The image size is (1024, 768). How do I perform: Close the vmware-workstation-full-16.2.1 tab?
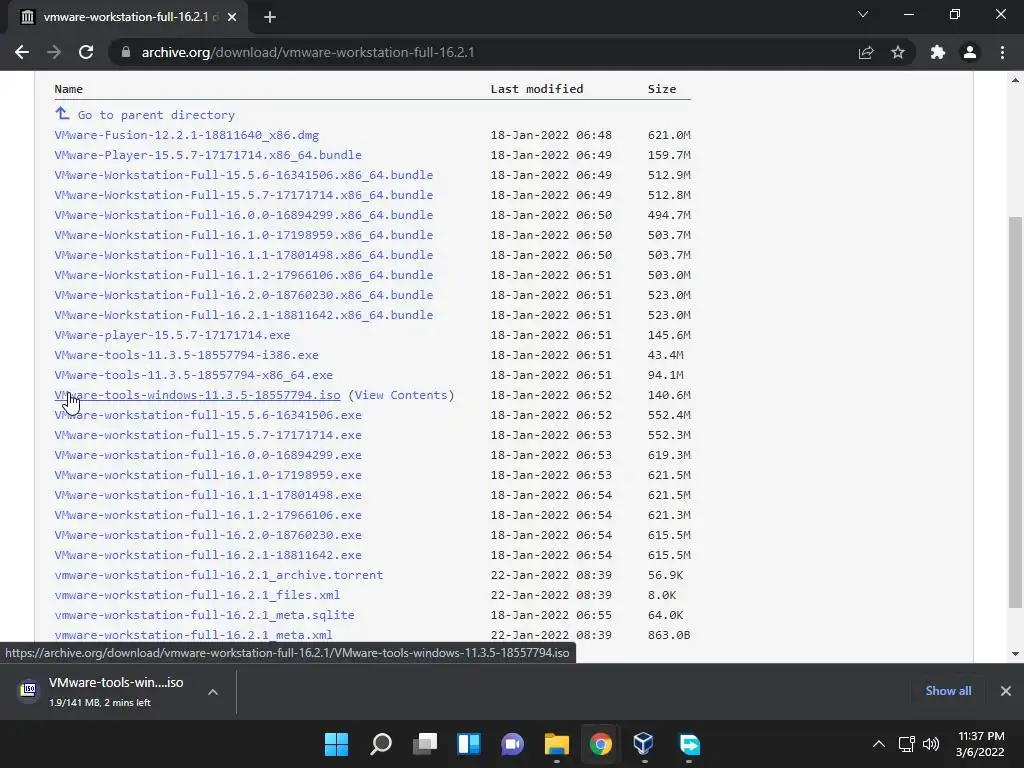pyautogui.click(x=232, y=17)
